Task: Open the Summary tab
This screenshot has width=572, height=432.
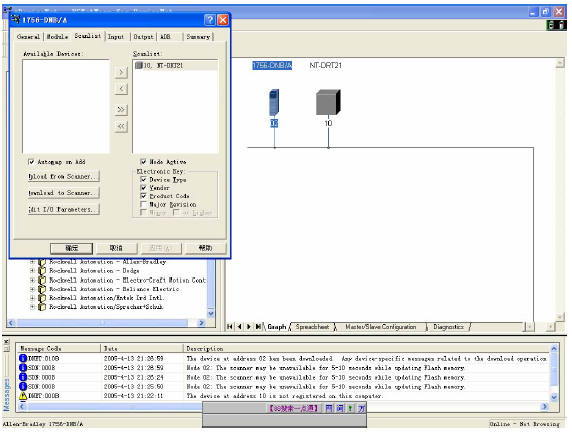Action: coord(198,37)
